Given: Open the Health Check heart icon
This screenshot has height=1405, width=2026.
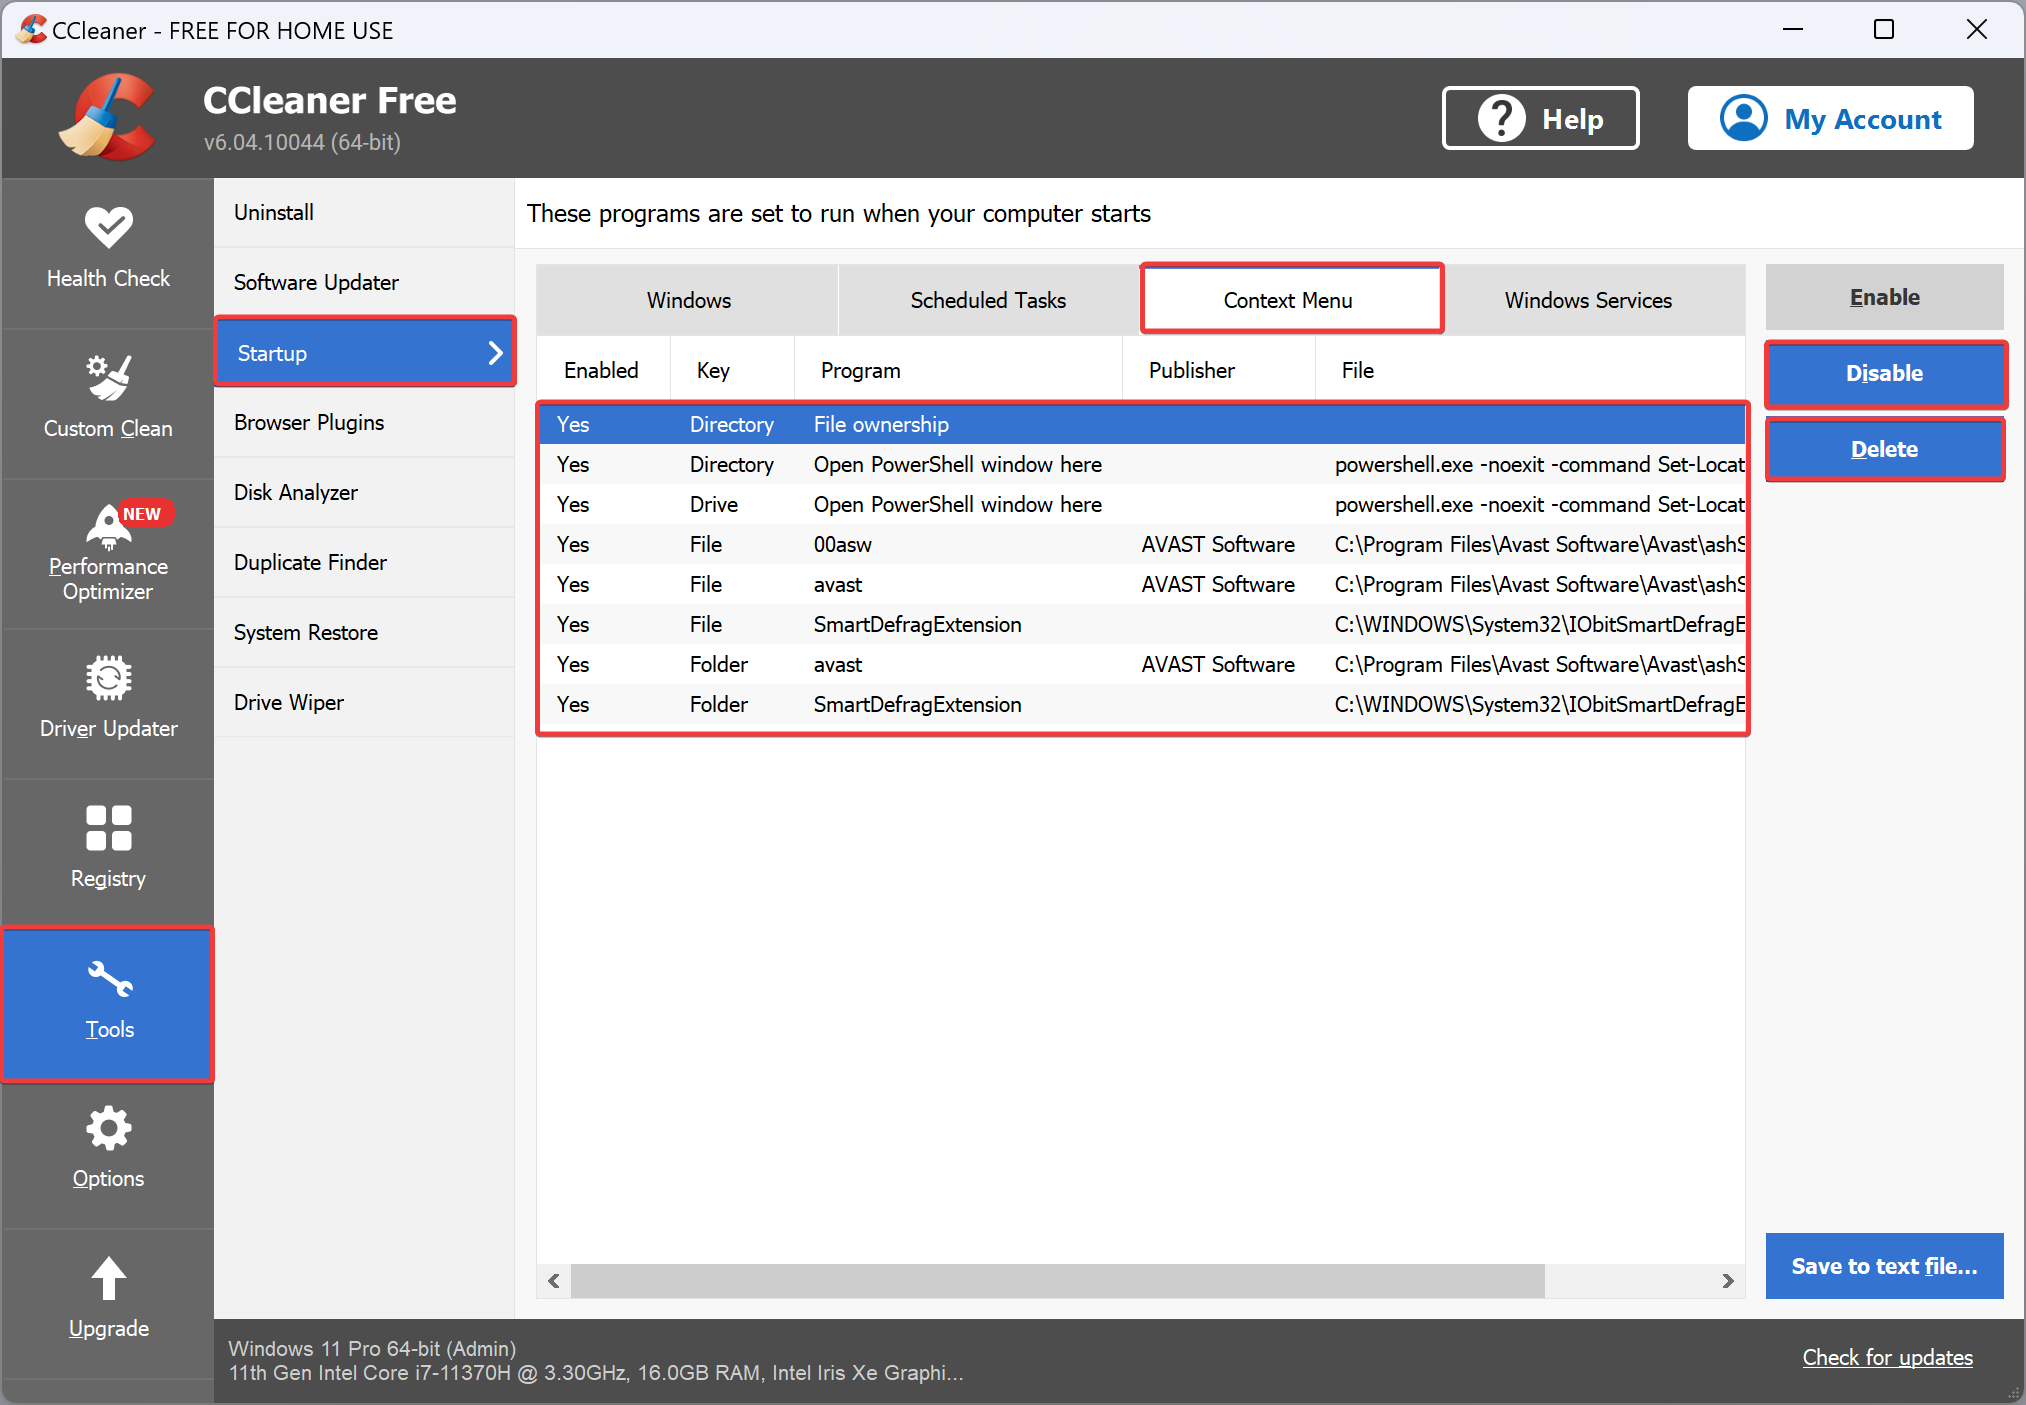Looking at the screenshot, I should [x=108, y=226].
